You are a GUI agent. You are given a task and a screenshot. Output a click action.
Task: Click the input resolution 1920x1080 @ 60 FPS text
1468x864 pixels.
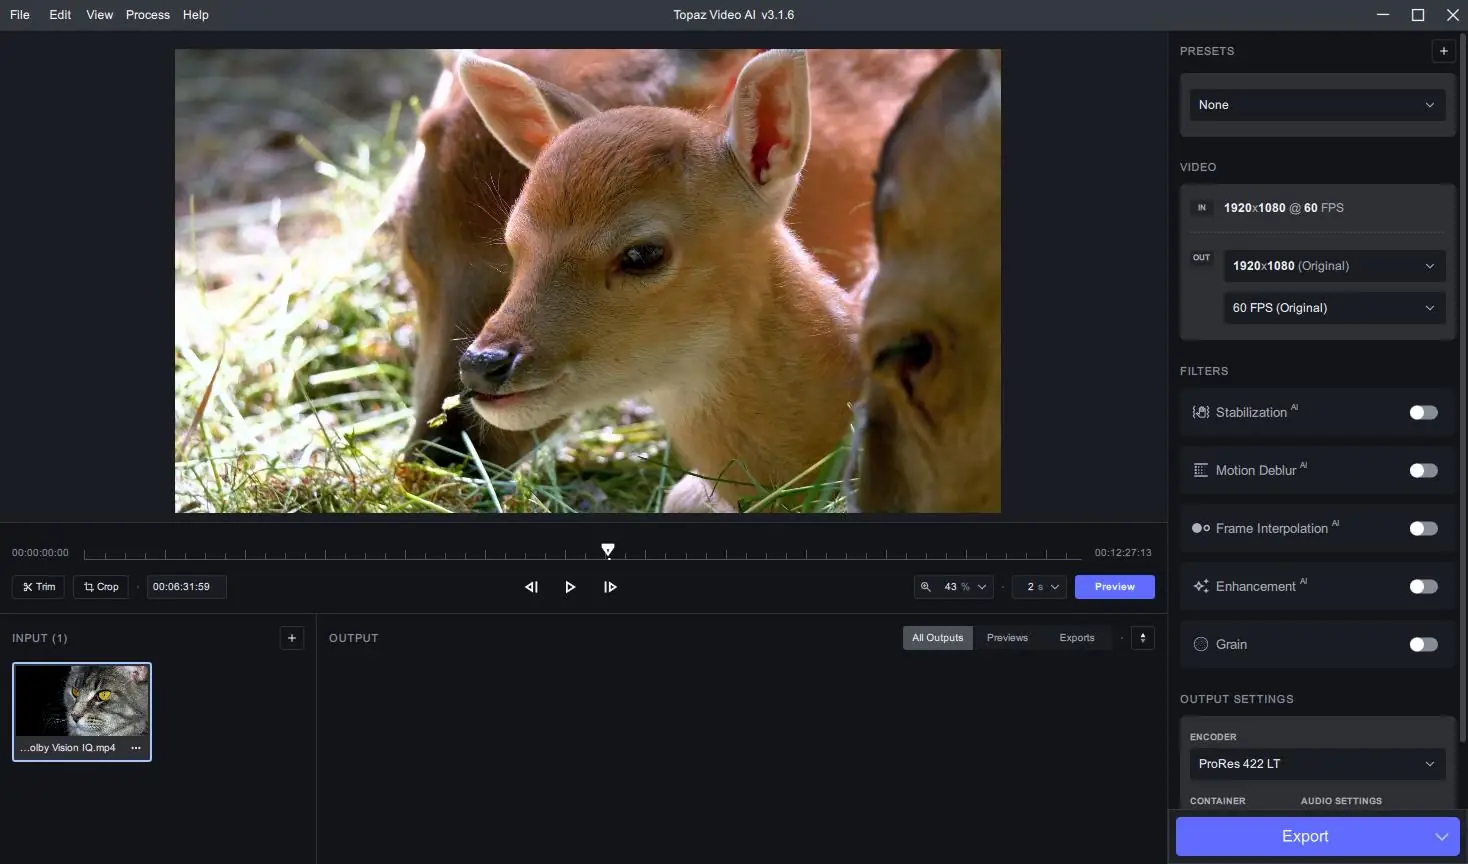1284,208
